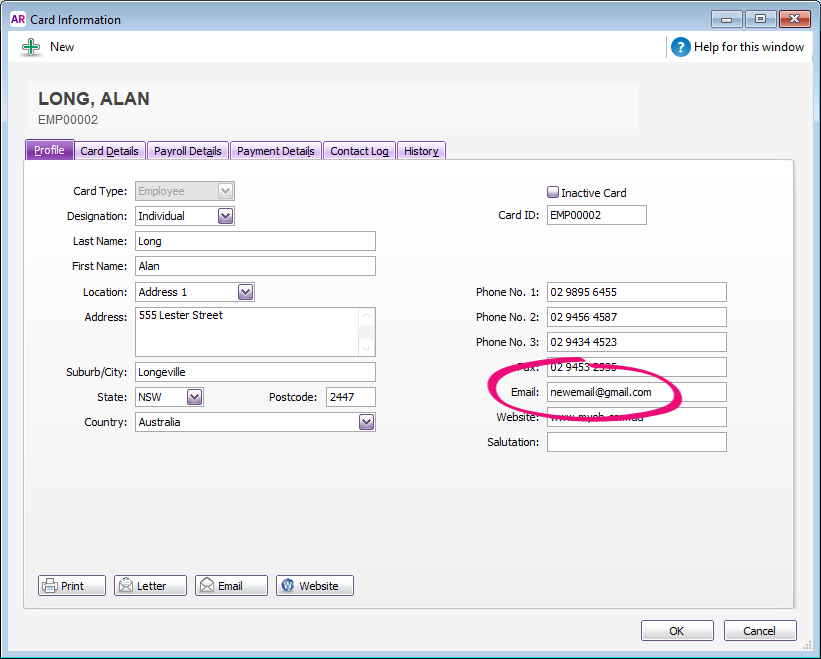Click the Cancel button

click(x=759, y=631)
